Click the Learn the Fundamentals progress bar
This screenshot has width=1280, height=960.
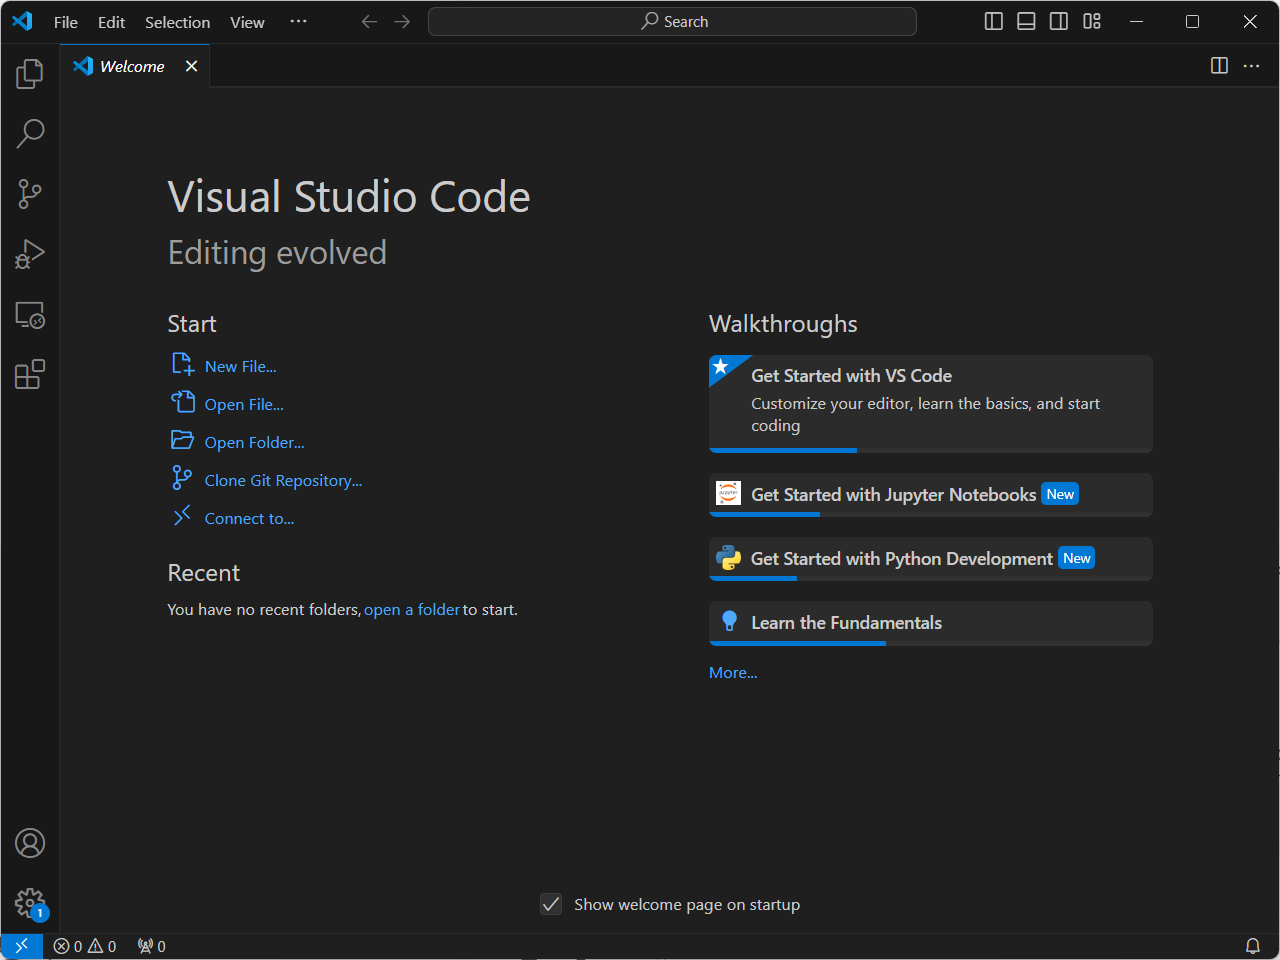[930, 643]
